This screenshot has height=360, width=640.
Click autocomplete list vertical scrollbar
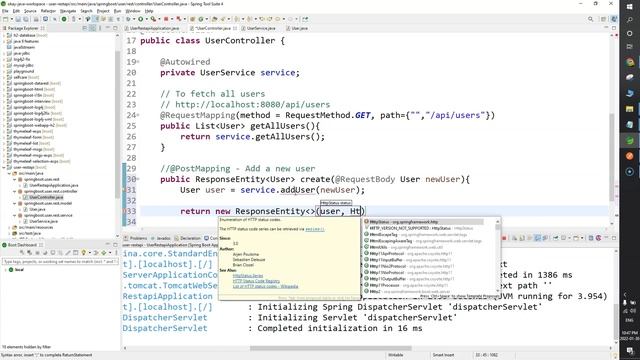tap(498, 255)
